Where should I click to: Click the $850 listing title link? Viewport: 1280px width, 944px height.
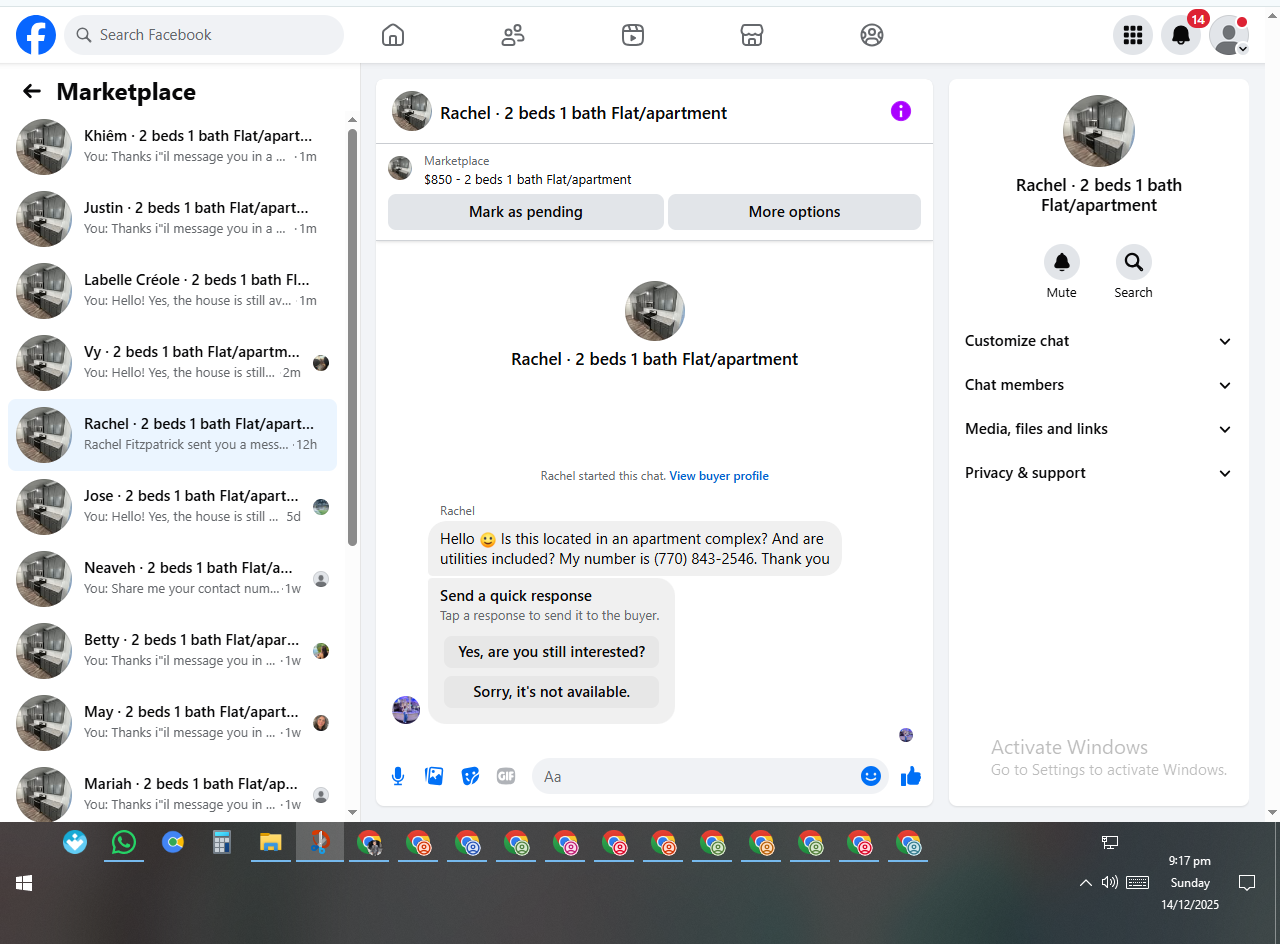click(528, 180)
